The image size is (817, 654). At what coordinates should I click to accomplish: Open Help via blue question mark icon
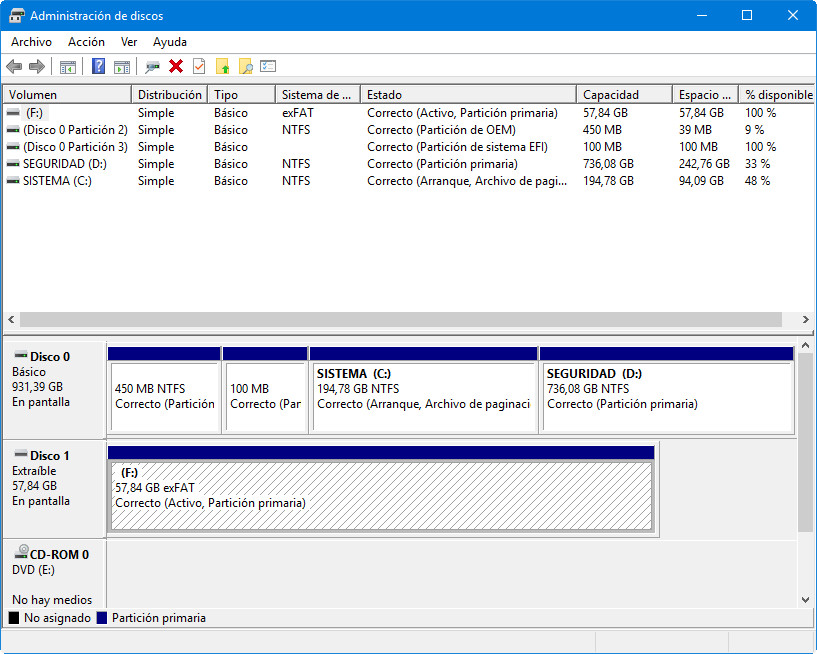pyautogui.click(x=99, y=67)
